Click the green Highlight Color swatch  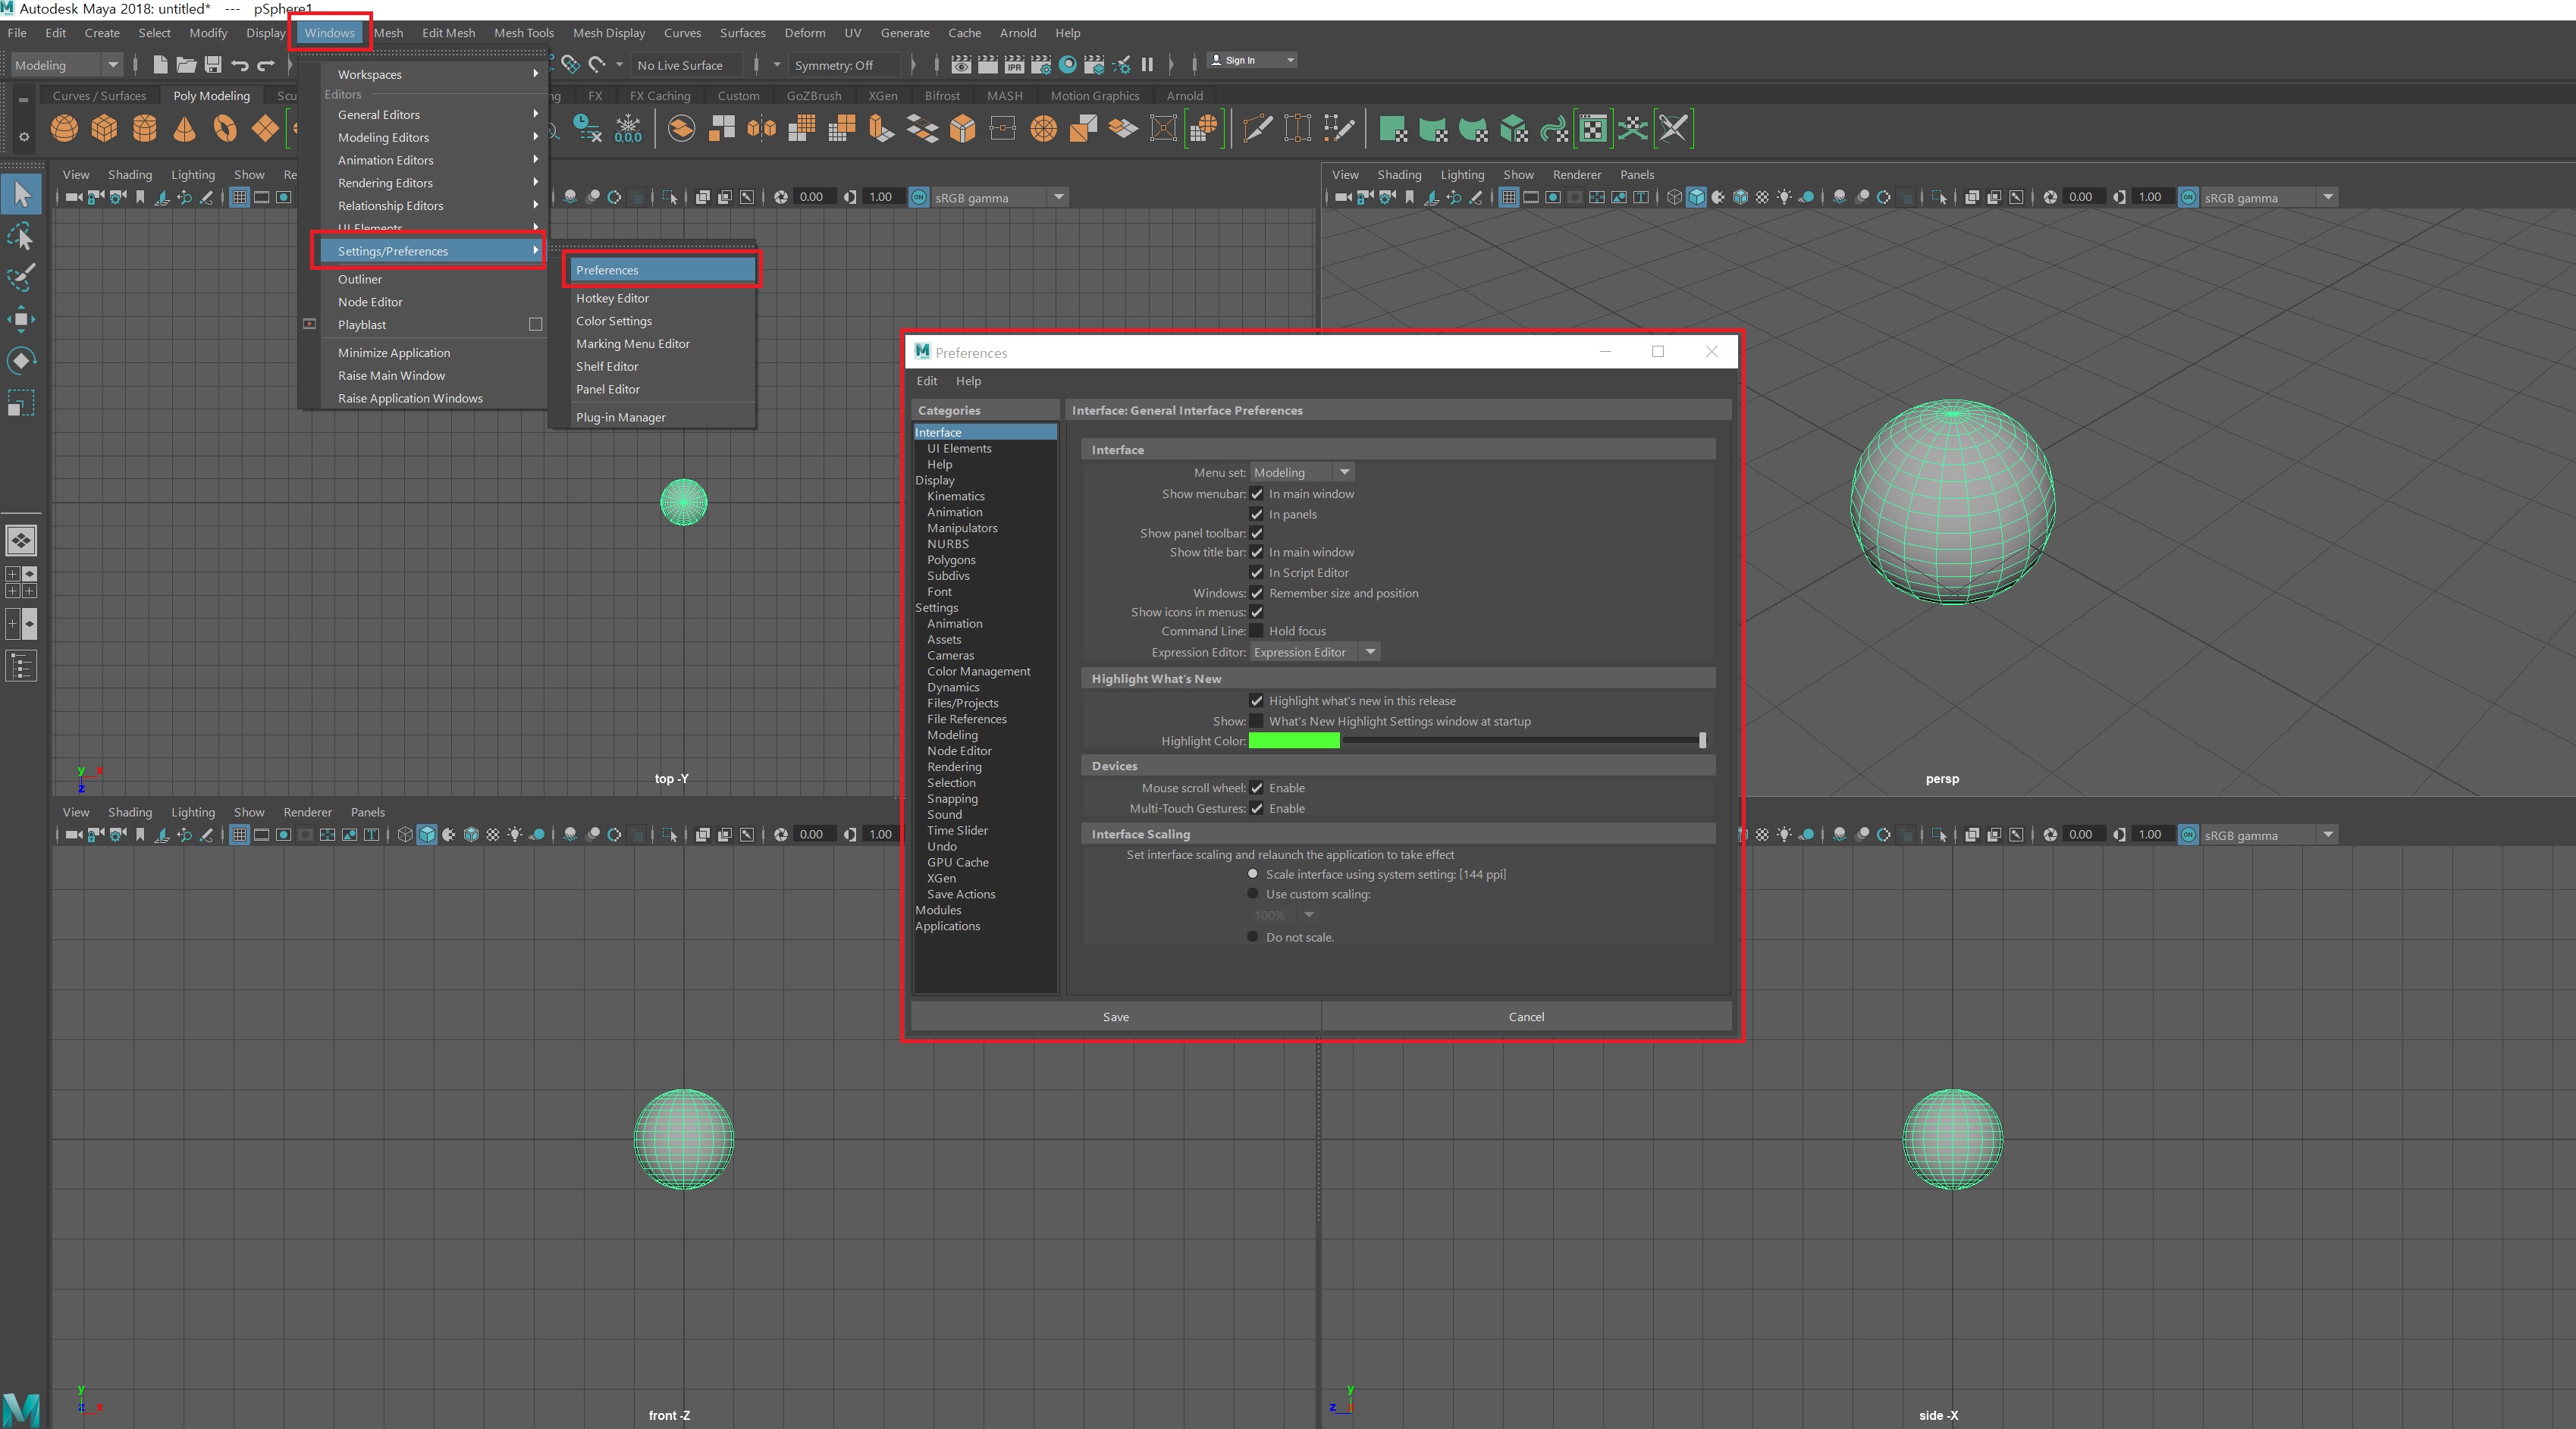click(1293, 741)
